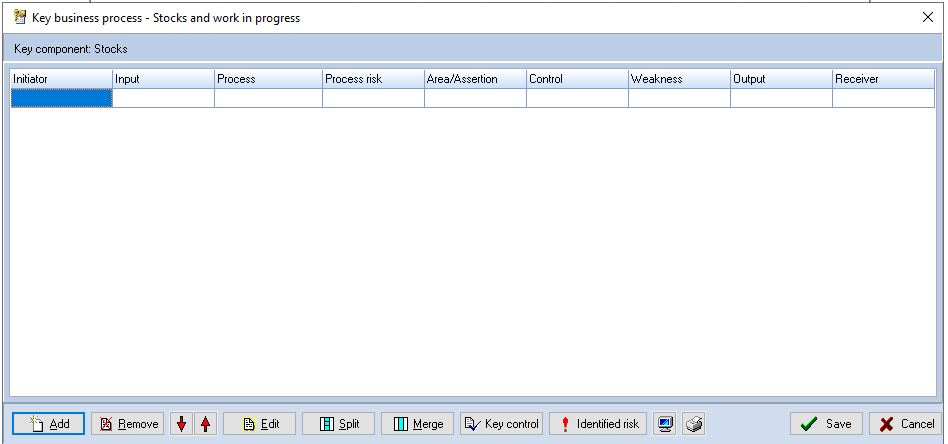Select the highlighted Initiator cell
Screen dimensions: 948x444
(61, 98)
